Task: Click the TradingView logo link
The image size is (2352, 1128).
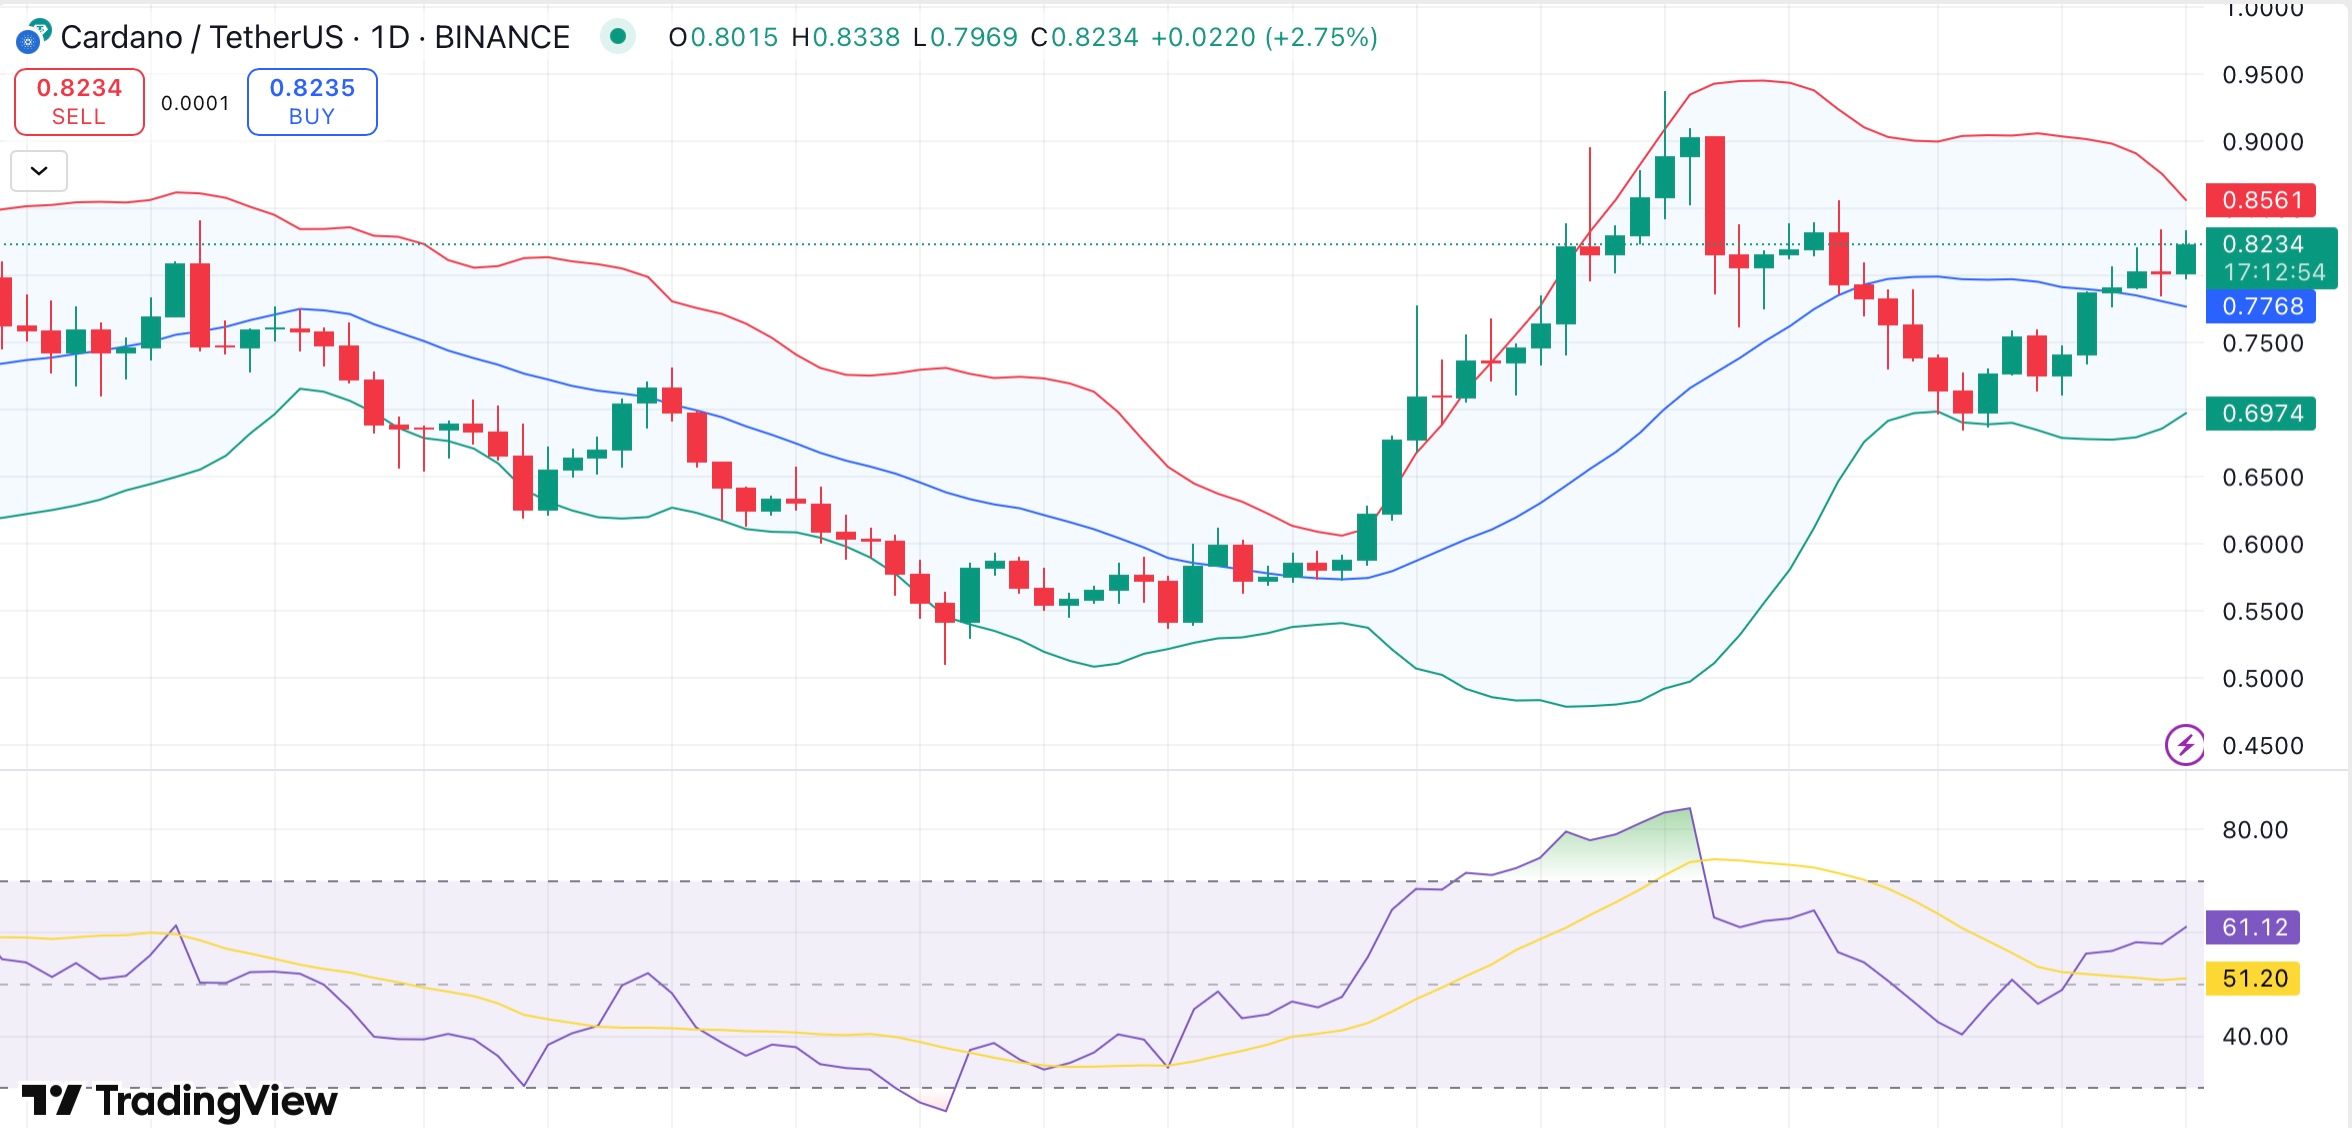Action: point(180,1101)
